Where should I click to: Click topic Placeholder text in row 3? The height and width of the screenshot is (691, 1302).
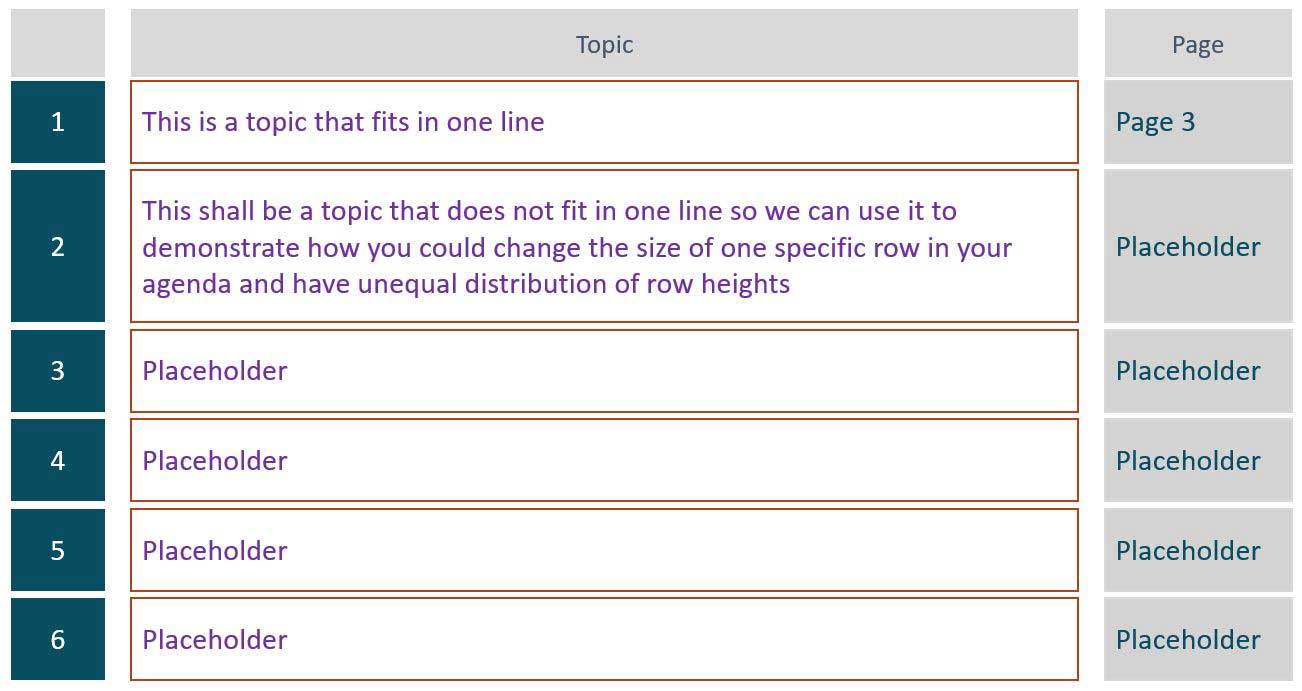click(x=215, y=371)
